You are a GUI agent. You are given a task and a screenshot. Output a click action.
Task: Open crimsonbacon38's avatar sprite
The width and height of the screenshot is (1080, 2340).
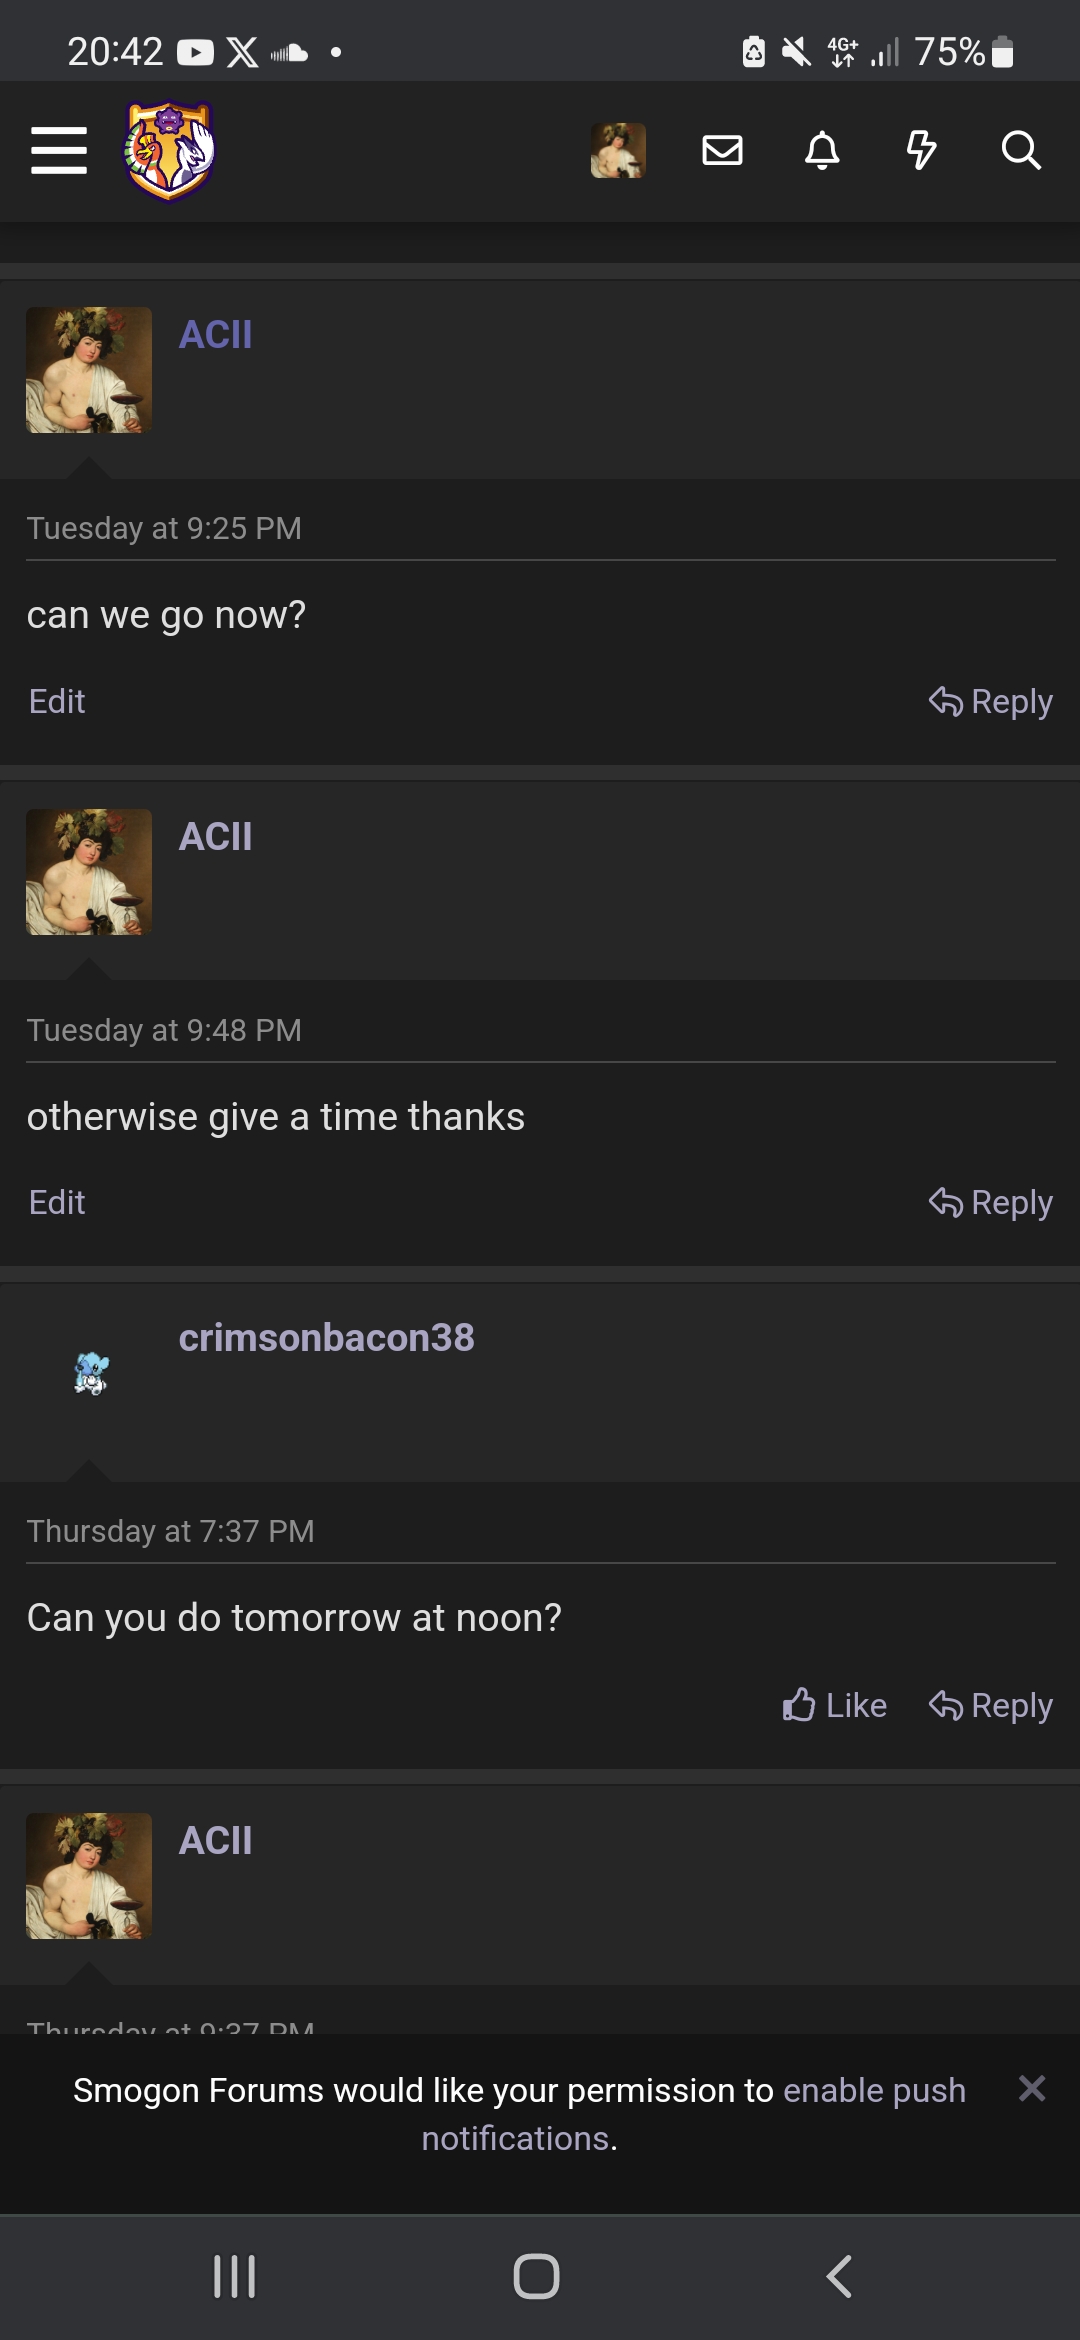pyautogui.click(x=90, y=1372)
